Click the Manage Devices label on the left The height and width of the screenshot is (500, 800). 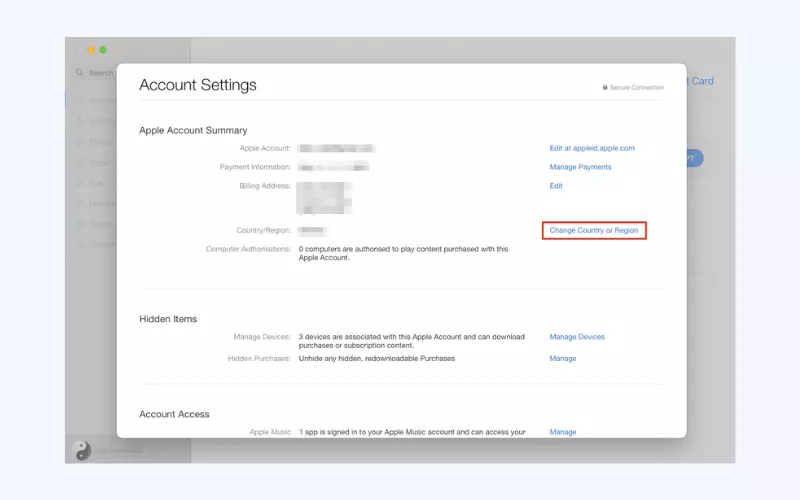click(x=262, y=337)
